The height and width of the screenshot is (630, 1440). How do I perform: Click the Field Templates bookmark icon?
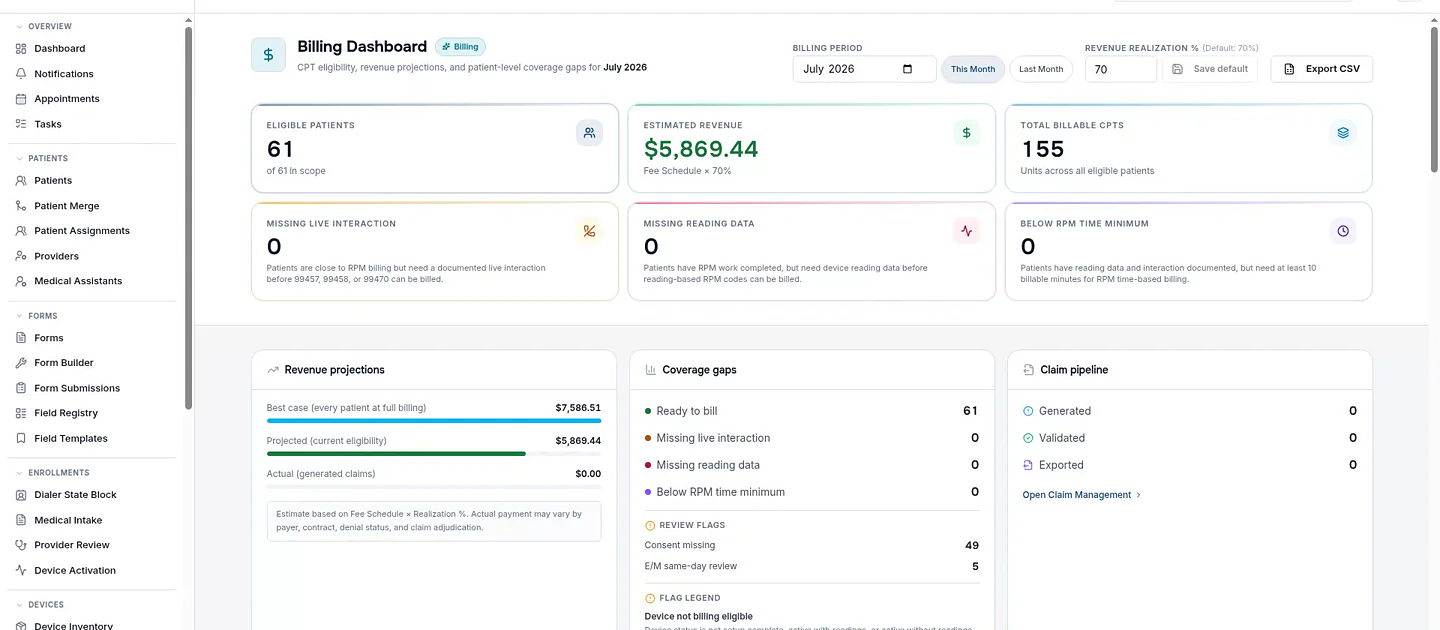tap(21, 438)
